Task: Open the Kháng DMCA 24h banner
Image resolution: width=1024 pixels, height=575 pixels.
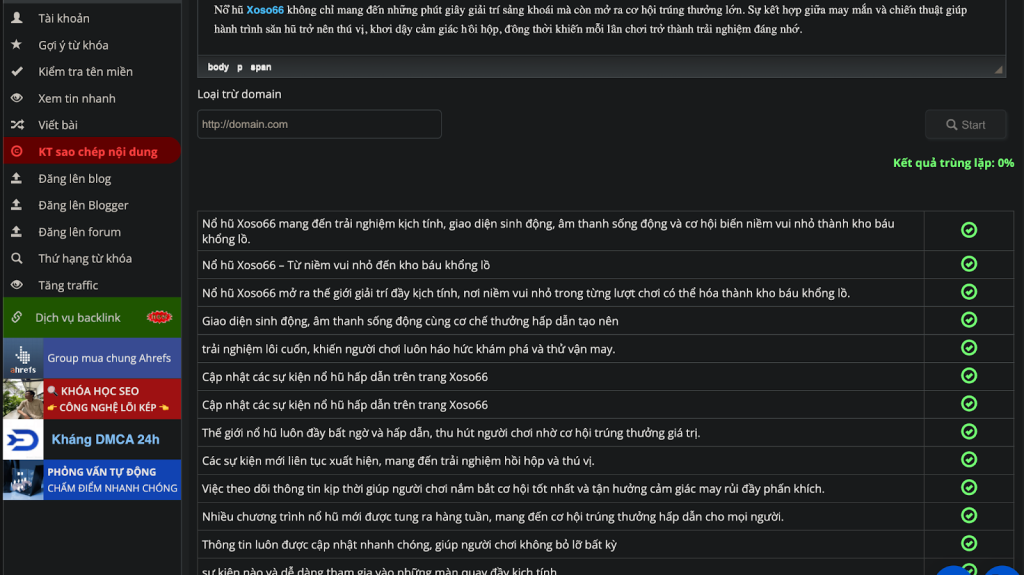Action: point(92,439)
